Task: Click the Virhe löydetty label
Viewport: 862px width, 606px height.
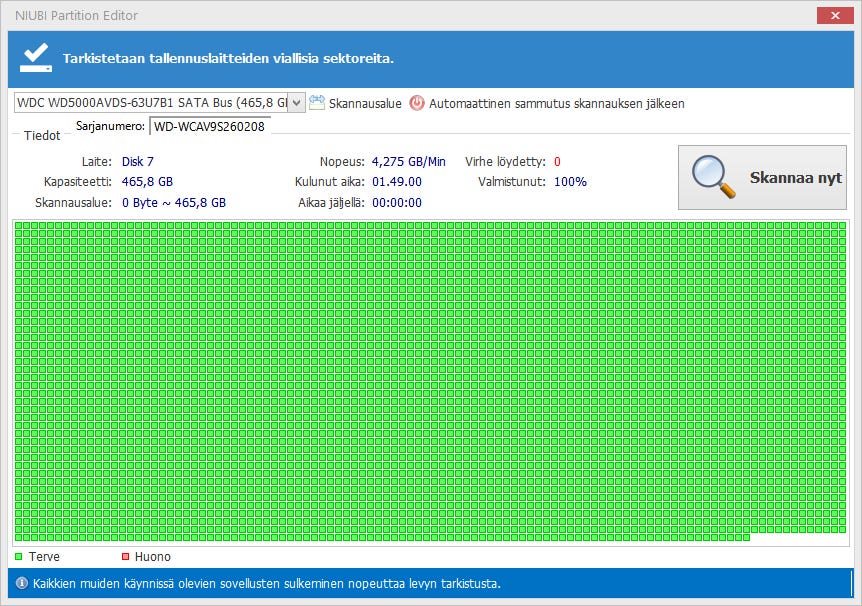Action: 505,162
